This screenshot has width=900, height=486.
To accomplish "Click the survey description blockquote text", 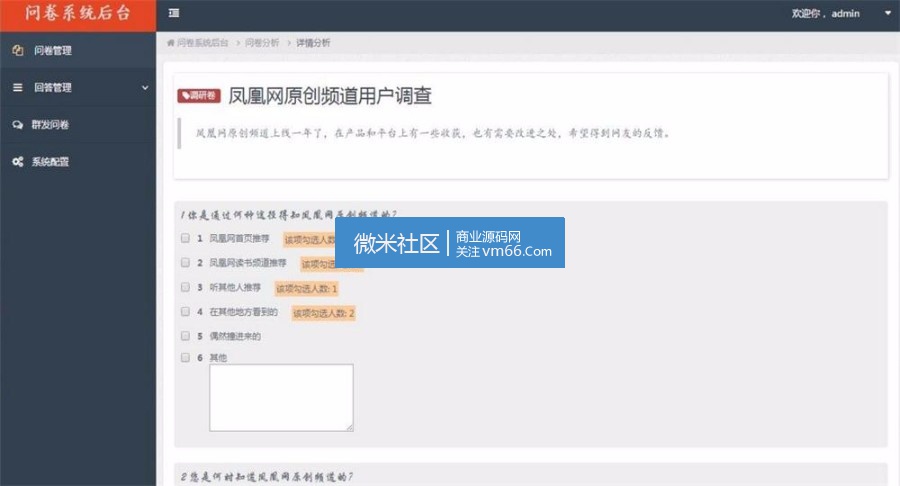I will tap(433, 134).
